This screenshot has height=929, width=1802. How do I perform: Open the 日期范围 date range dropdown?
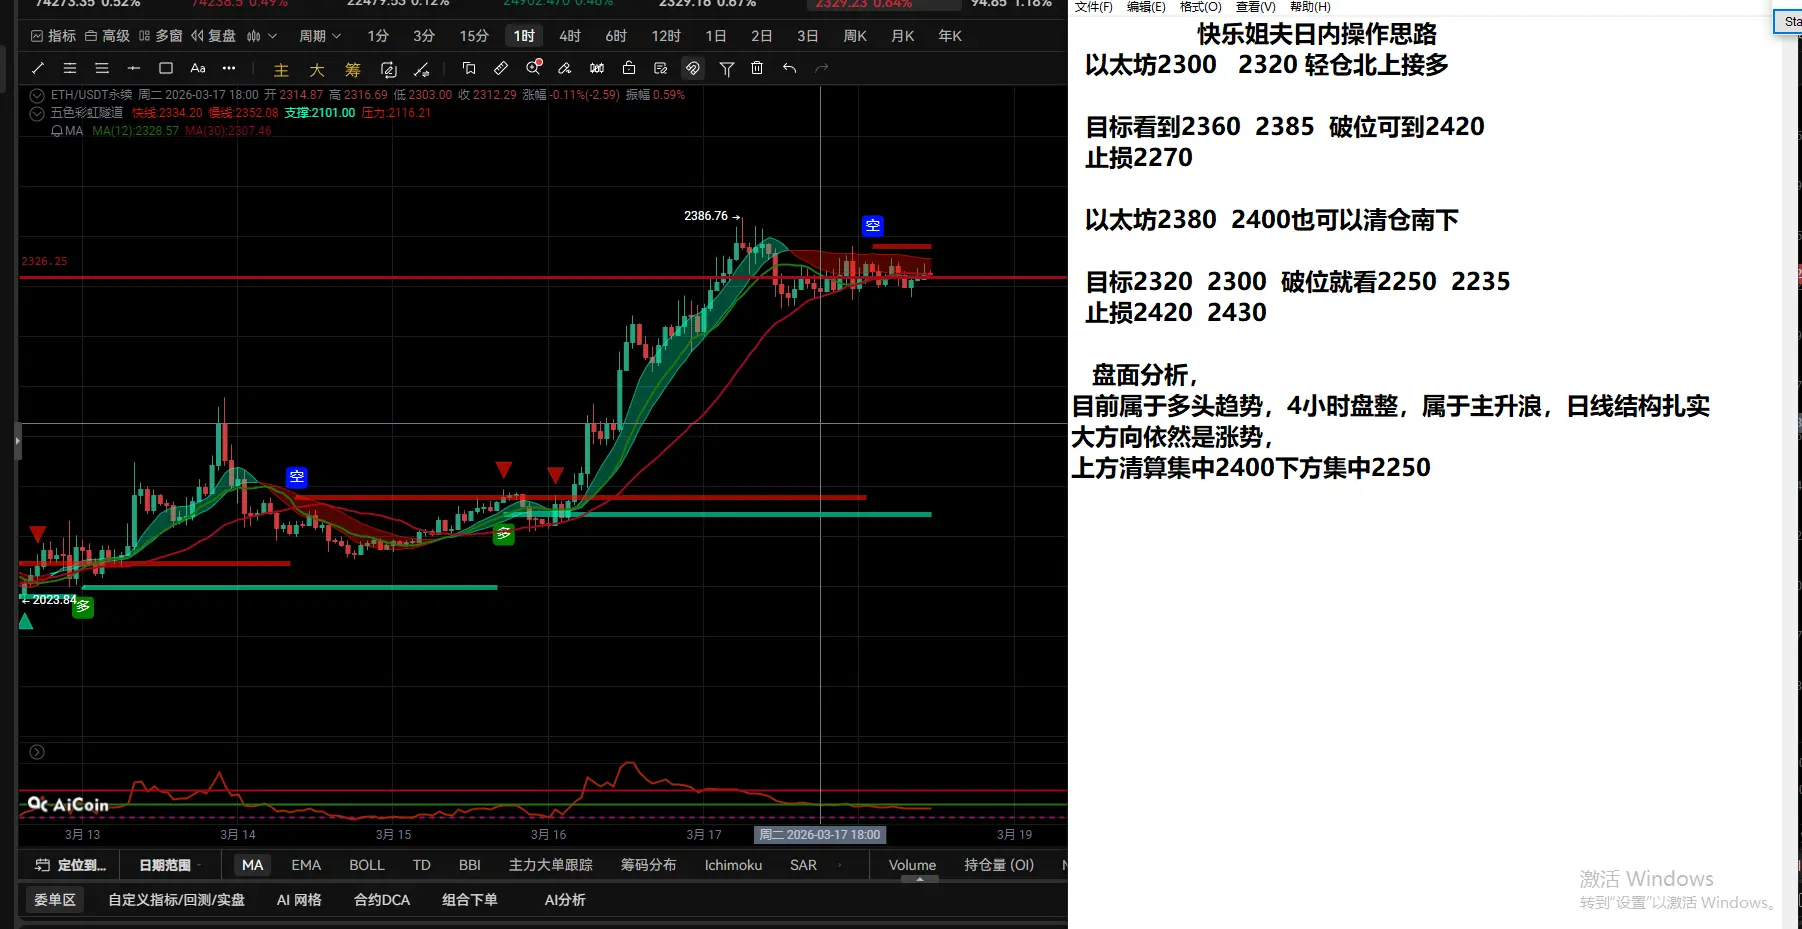pos(170,865)
